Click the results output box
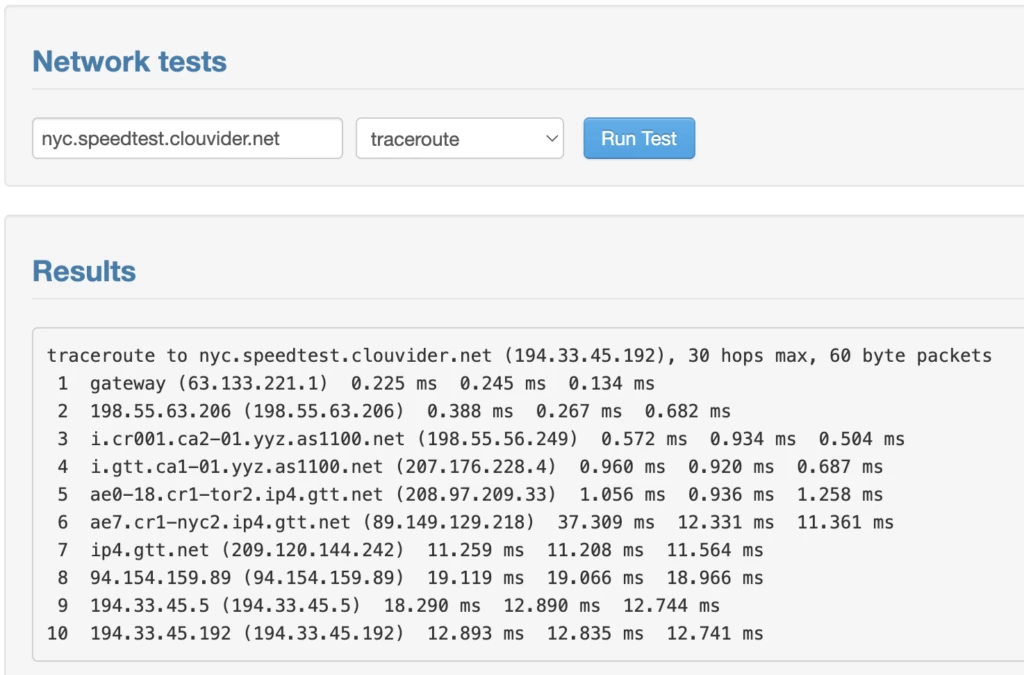The width and height of the screenshot is (1024, 675). coord(520,495)
